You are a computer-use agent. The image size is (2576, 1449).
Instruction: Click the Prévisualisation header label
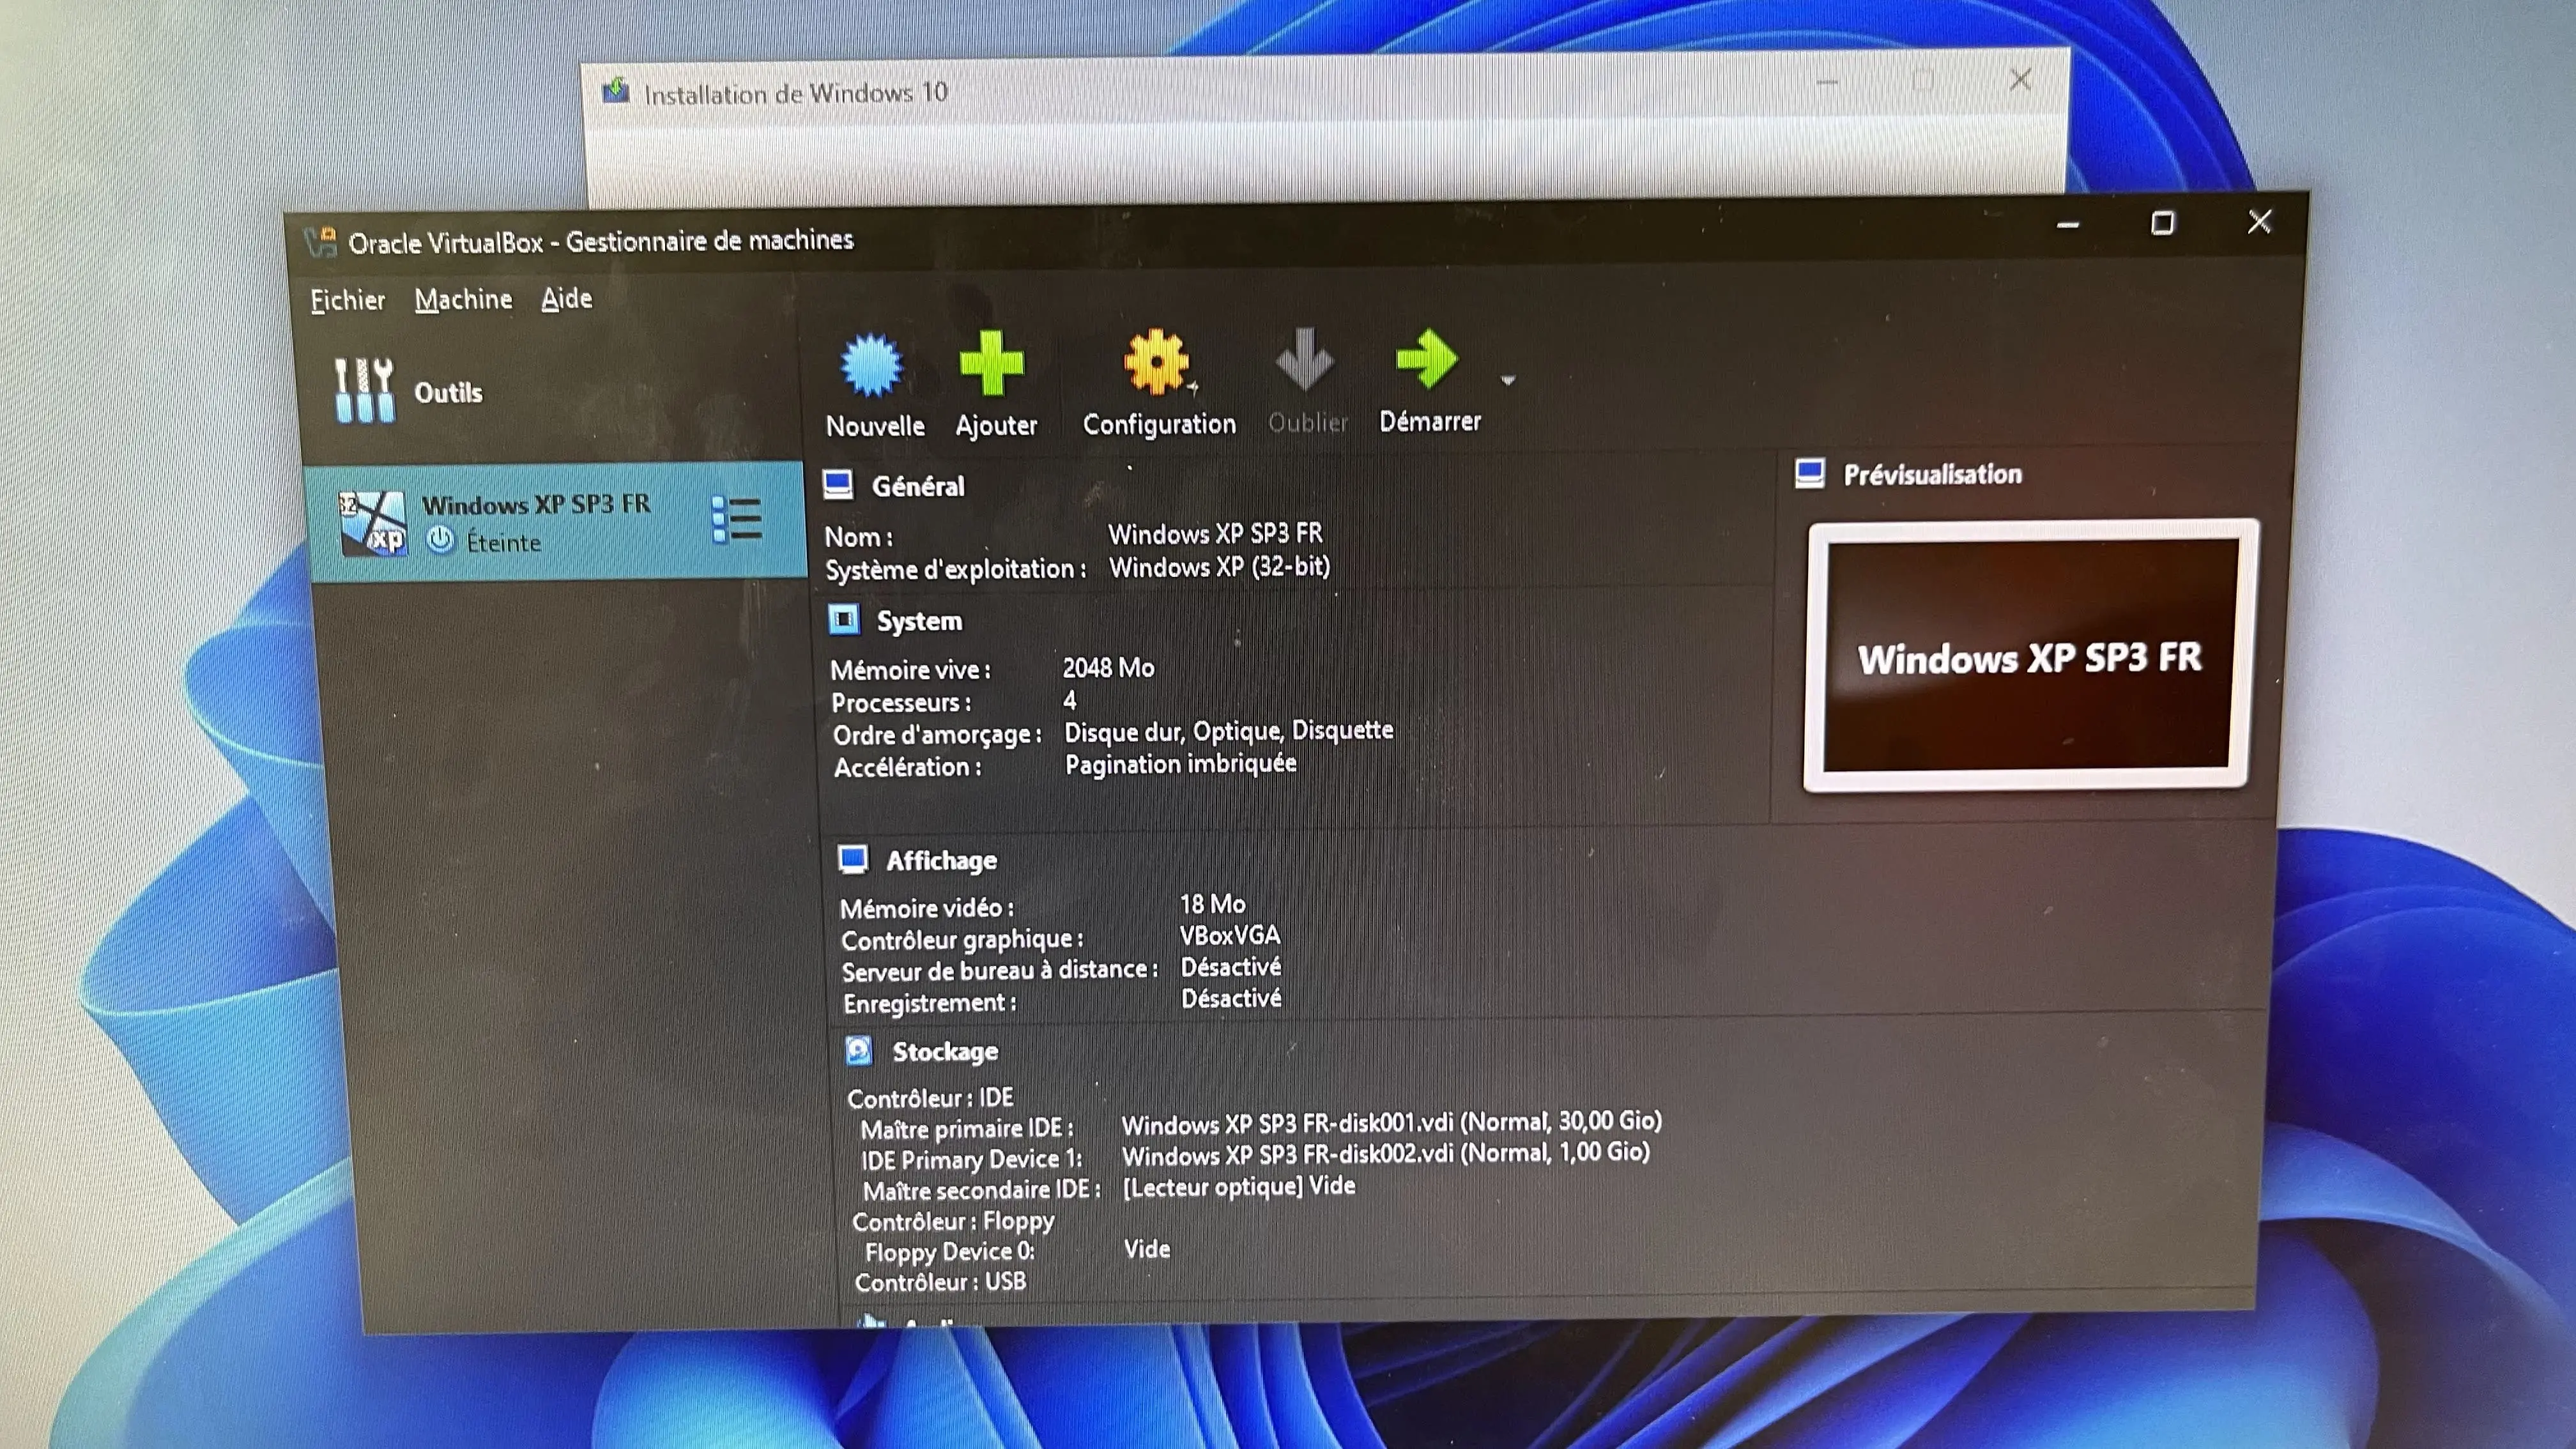point(1932,474)
